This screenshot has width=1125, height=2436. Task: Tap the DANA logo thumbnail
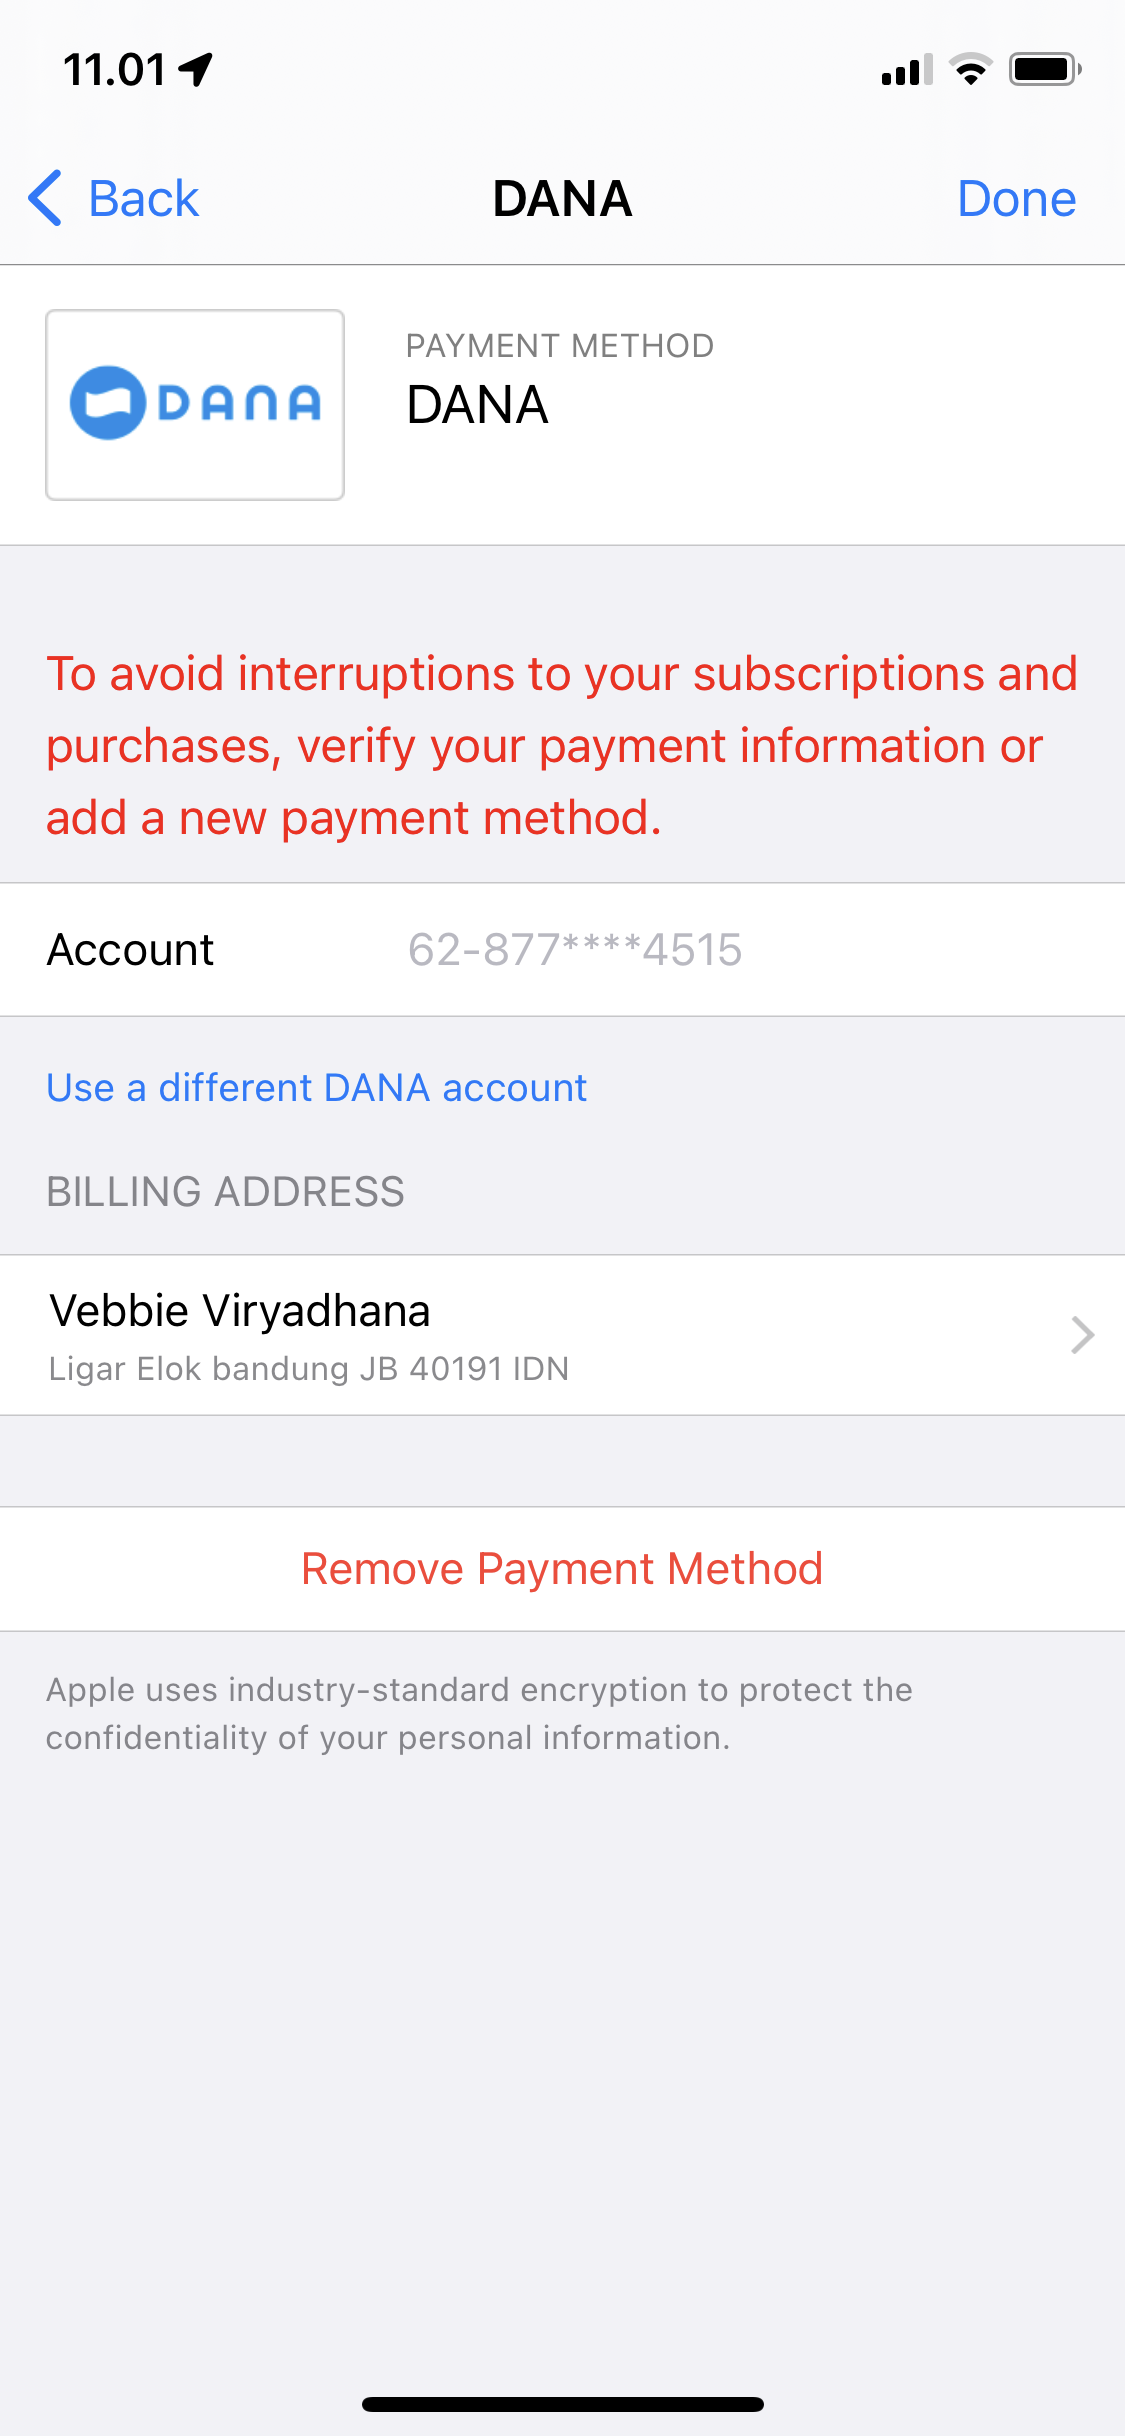pyautogui.click(x=195, y=404)
